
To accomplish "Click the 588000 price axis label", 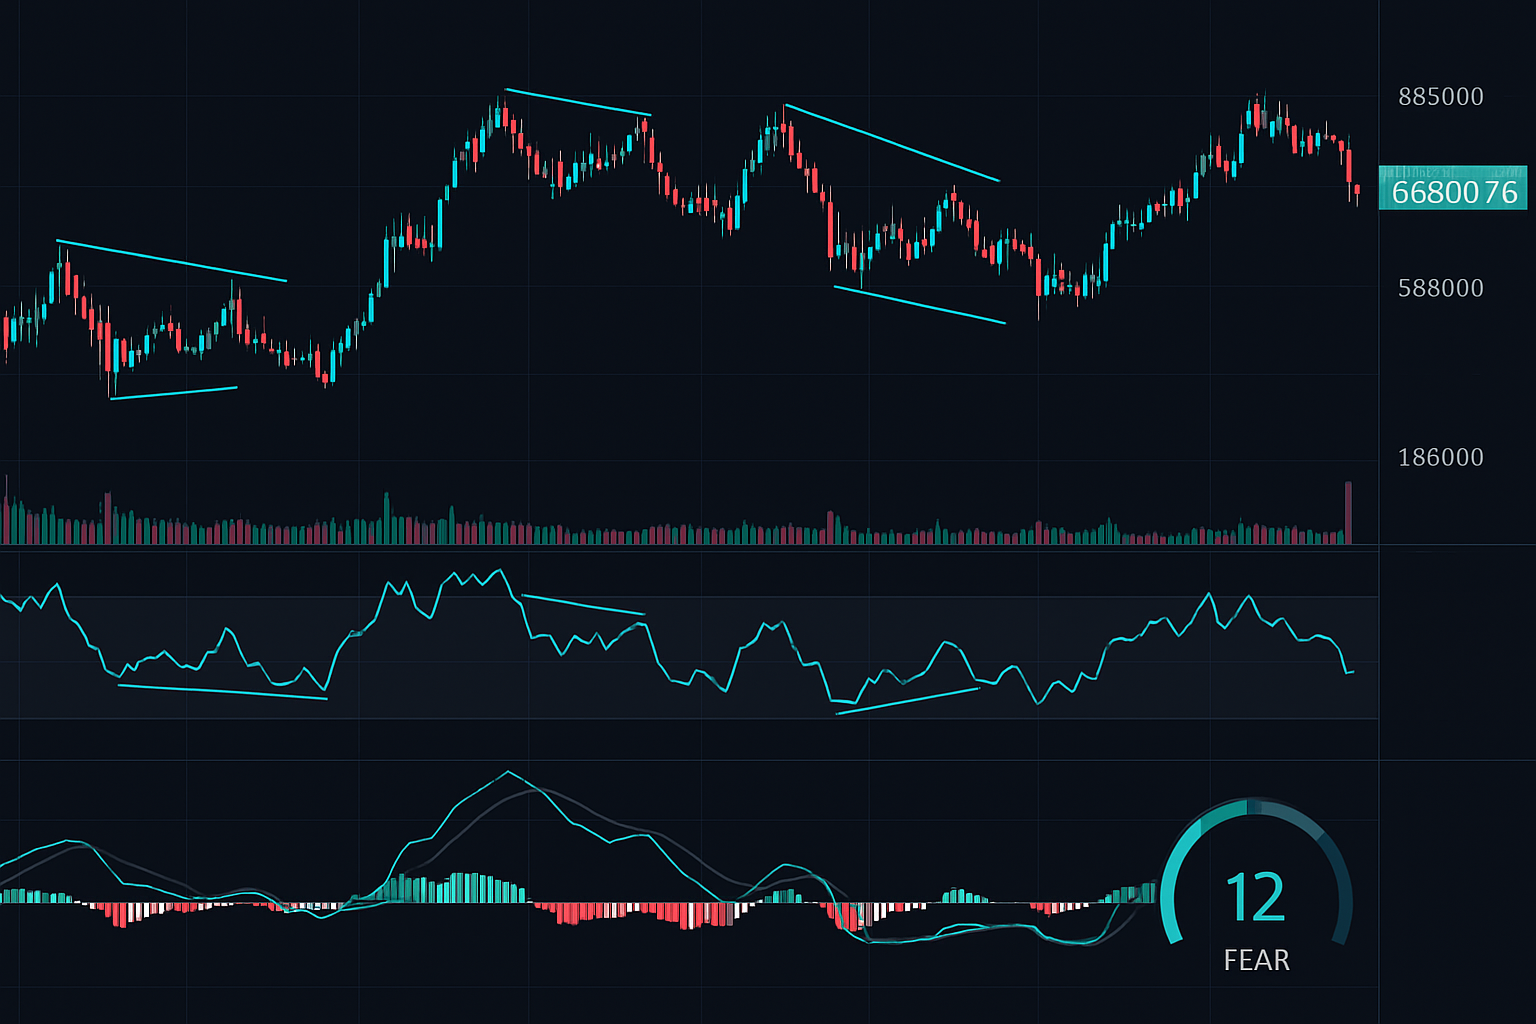I will [1440, 288].
